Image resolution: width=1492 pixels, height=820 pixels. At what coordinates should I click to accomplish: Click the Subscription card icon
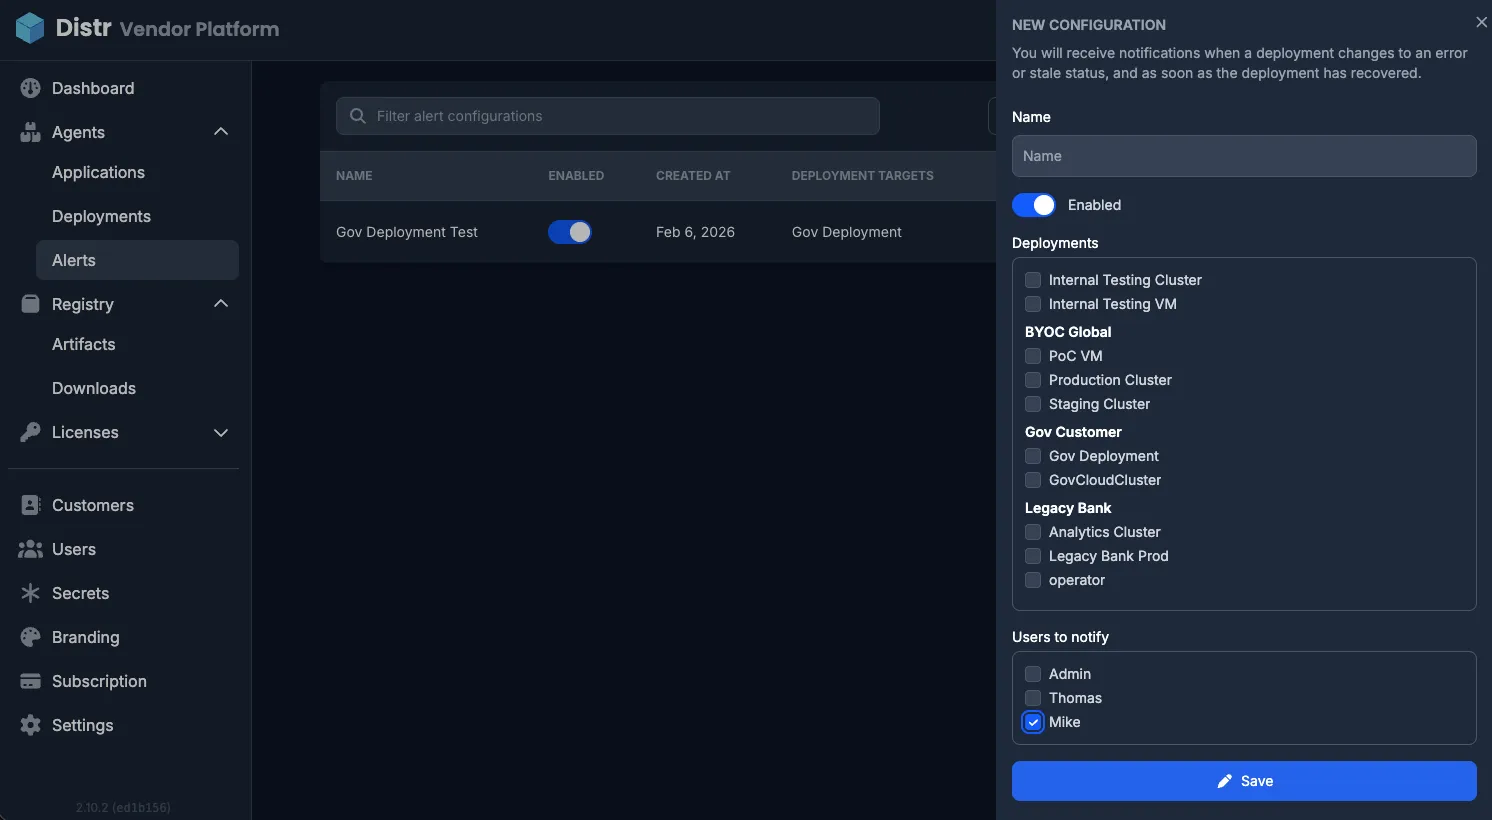29,681
